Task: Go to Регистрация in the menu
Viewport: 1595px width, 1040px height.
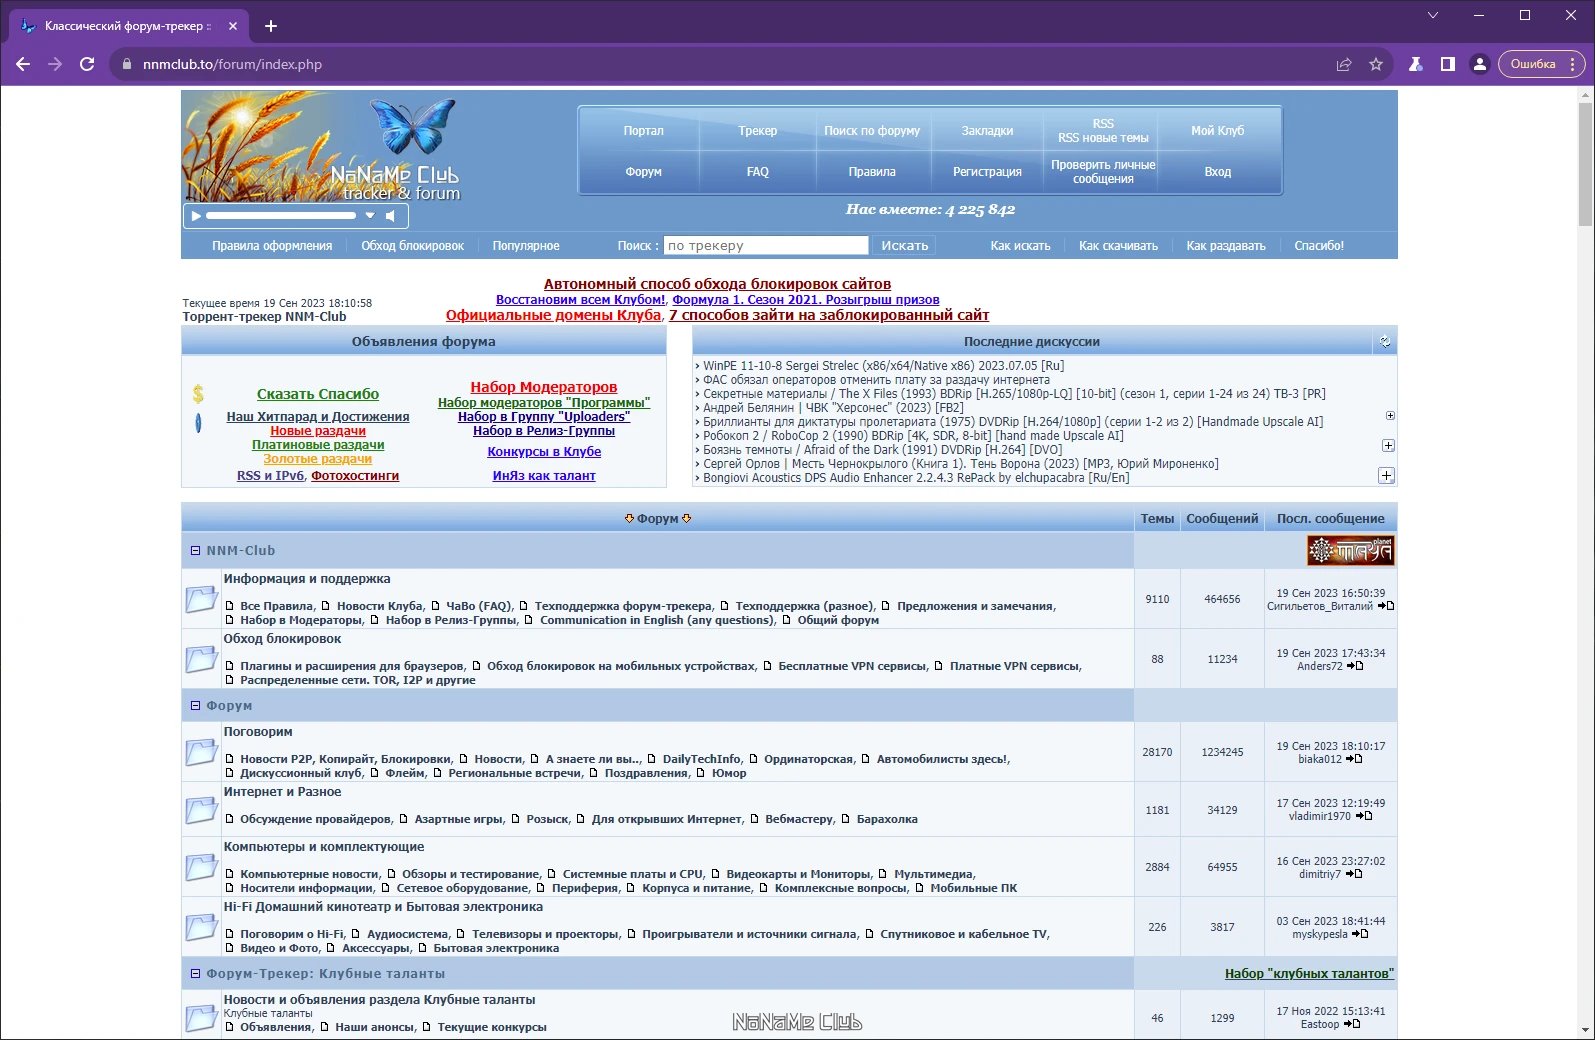Action: pos(987,172)
